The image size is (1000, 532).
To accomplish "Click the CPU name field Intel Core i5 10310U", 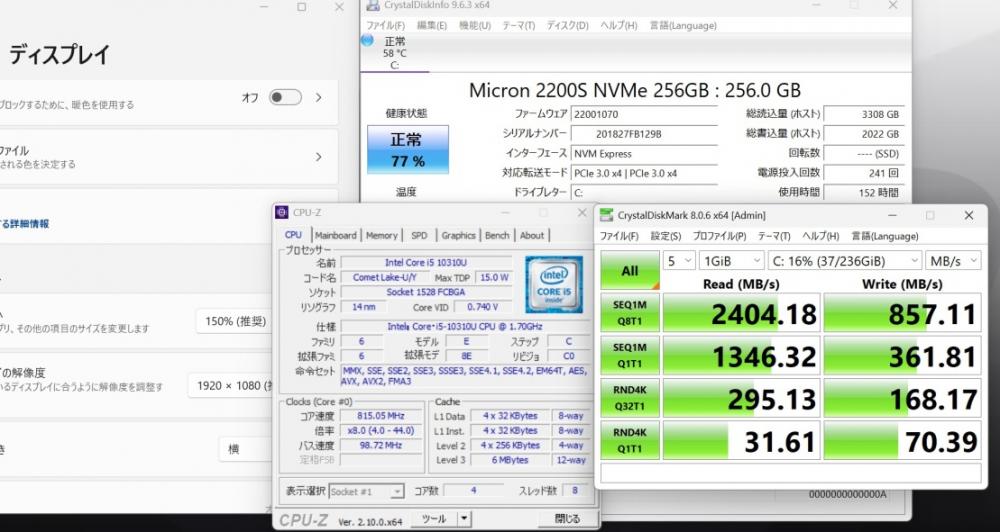I will 426,262.
